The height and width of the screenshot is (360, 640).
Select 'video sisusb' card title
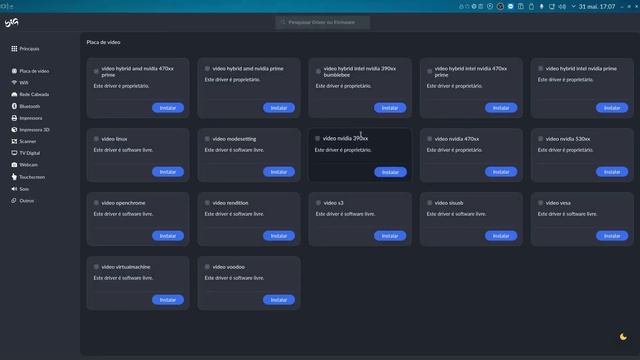449,203
